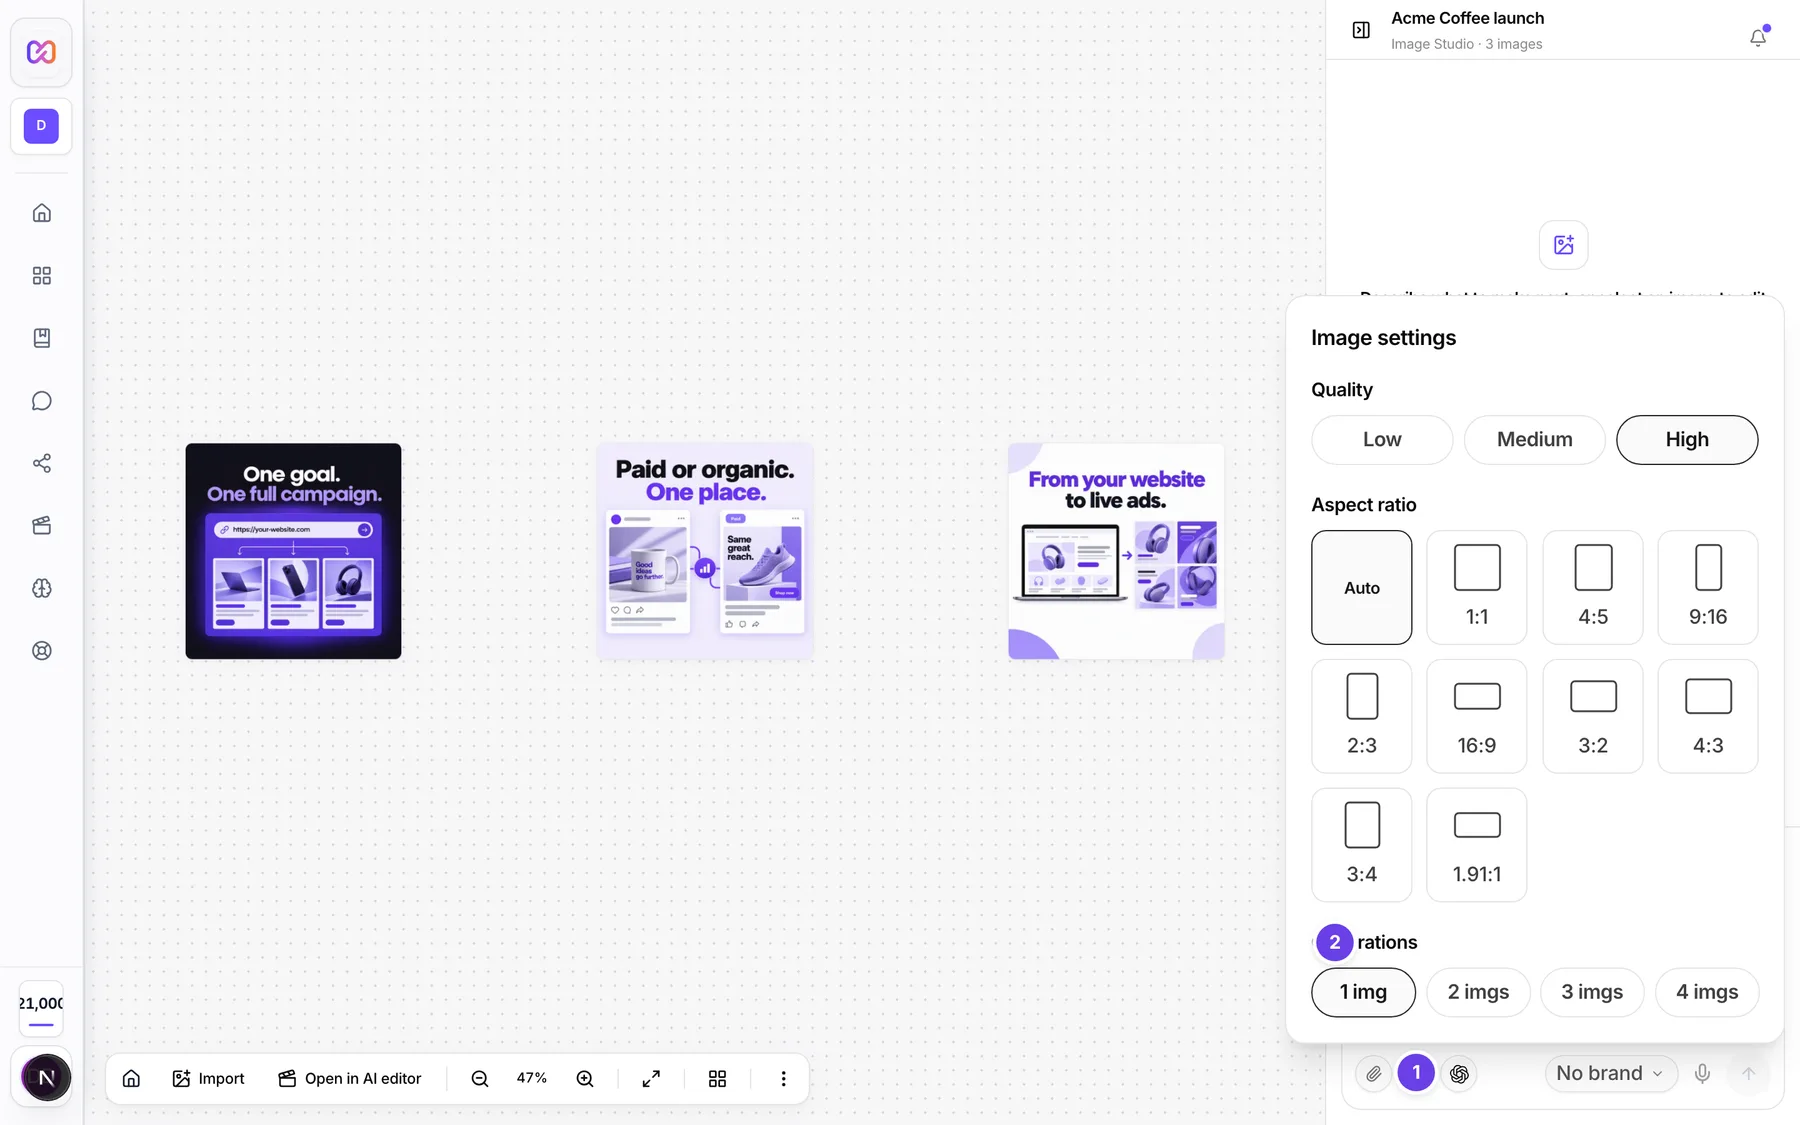This screenshot has height=1125, width=1800.
Task: Open the chat bubble sidebar icon
Action: coord(42,401)
